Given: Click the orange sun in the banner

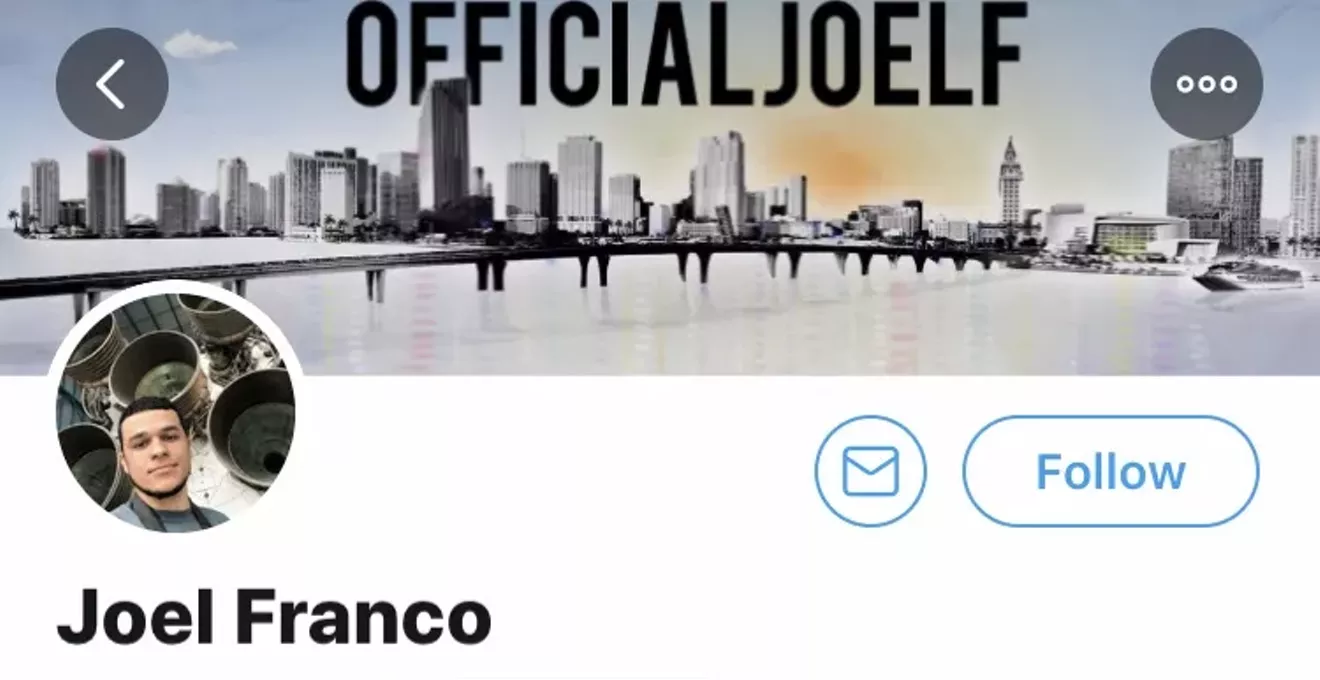Looking at the screenshot, I should (838, 160).
